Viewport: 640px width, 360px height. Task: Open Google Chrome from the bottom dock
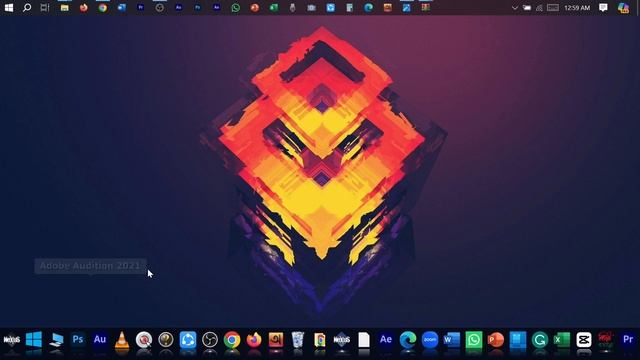pos(232,340)
